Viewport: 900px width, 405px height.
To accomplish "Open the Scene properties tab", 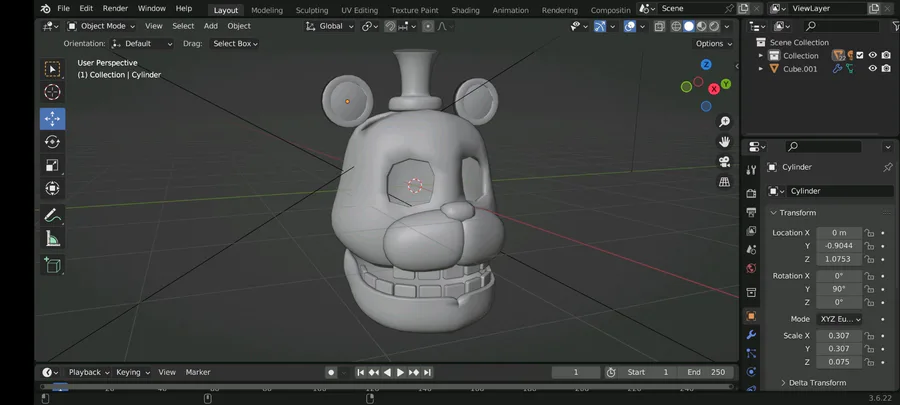I will pyautogui.click(x=751, y=250).
